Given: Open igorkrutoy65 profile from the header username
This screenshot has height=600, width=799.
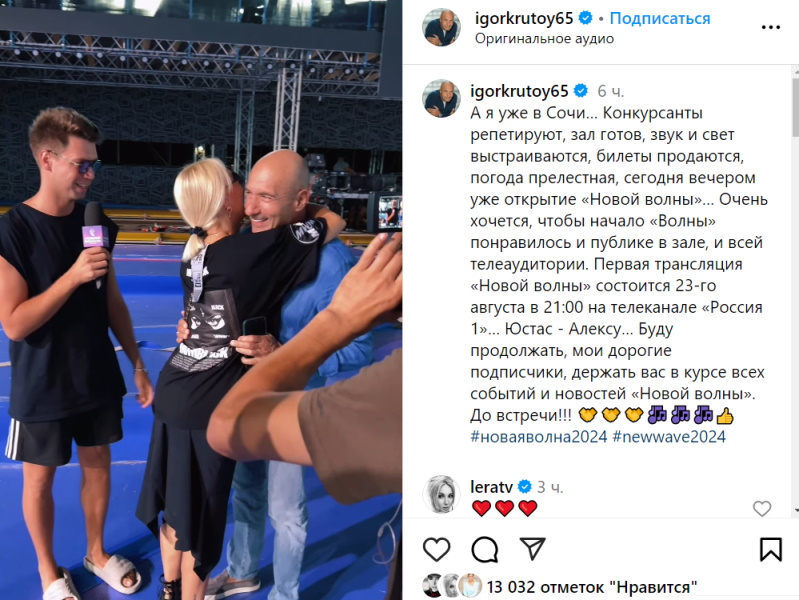Looking at the screenshot, I should pyautogui.click(x=524, y=18).
